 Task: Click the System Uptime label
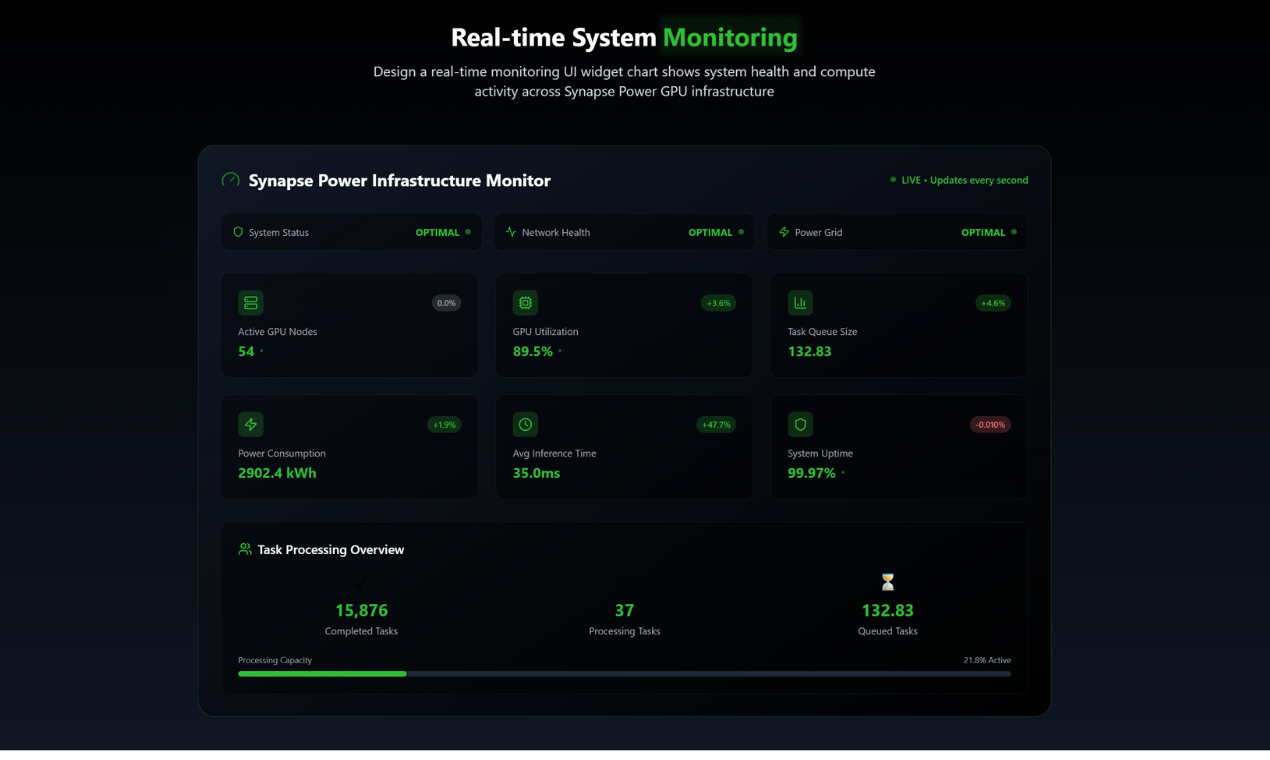(x=820, y=453)
